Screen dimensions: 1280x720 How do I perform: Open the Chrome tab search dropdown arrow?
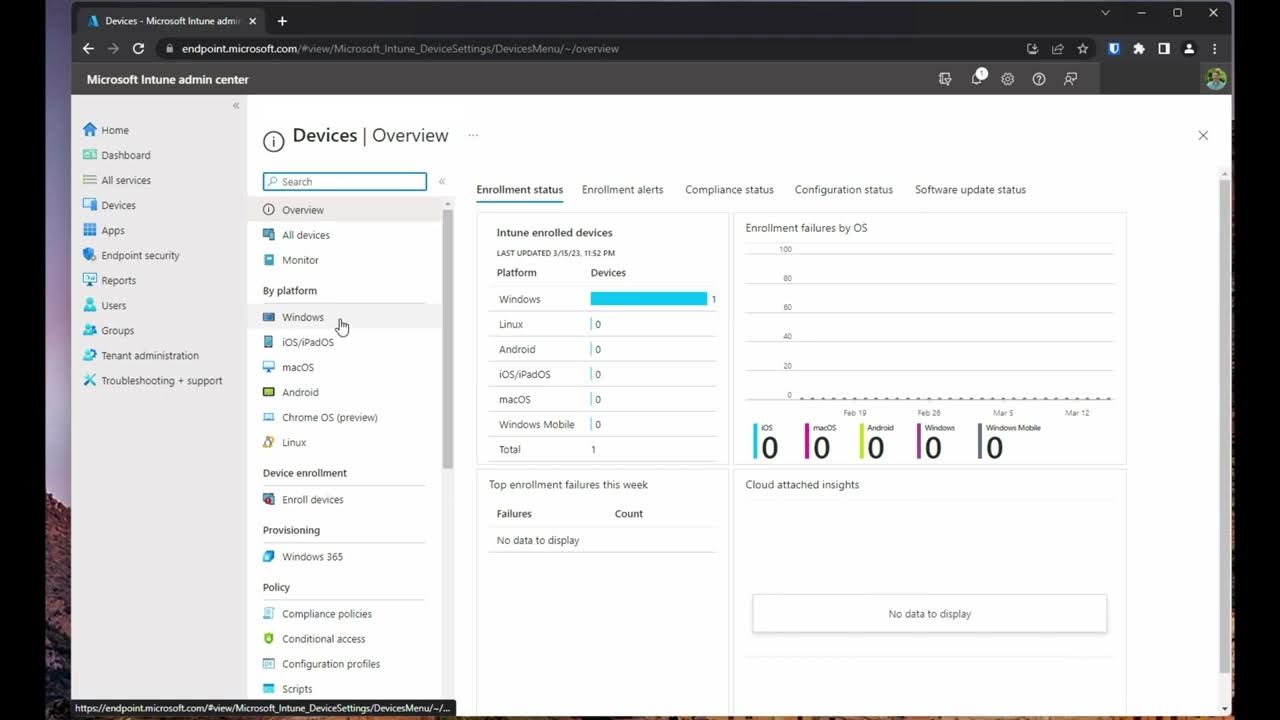(x=1105, y=13)
